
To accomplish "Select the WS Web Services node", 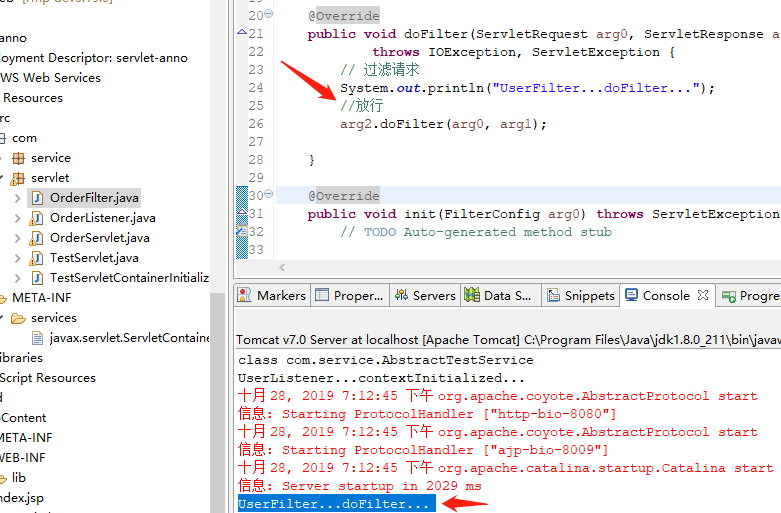I will coord(50,78).
